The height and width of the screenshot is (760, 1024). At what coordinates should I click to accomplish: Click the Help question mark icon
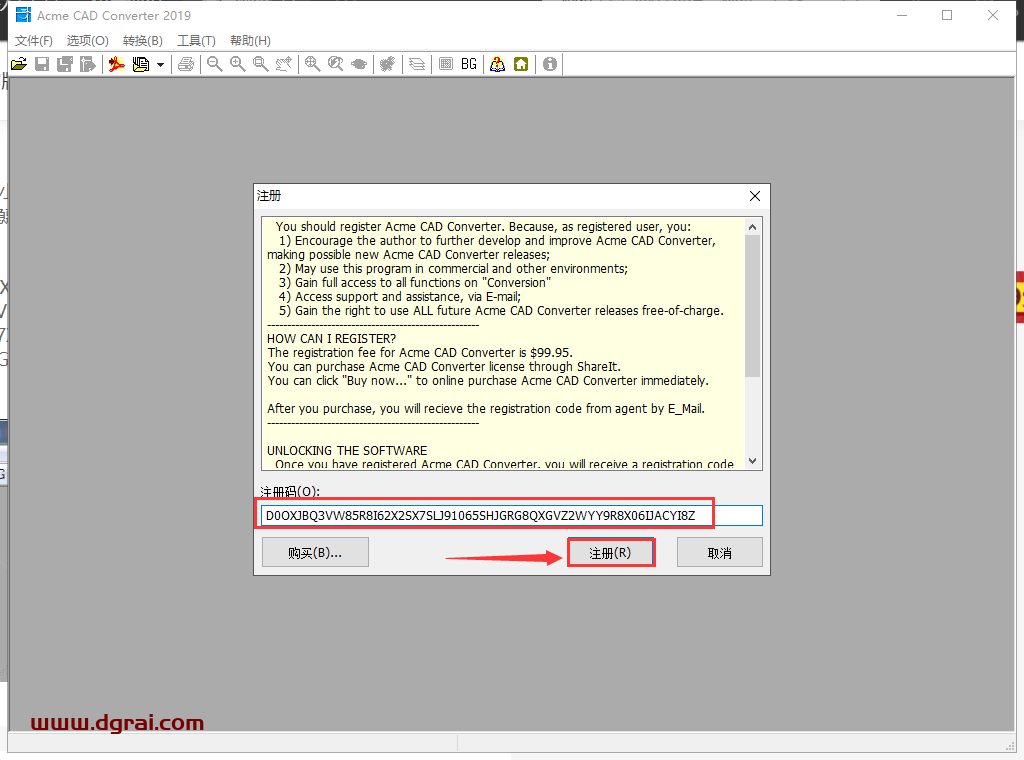click(498, 64)
